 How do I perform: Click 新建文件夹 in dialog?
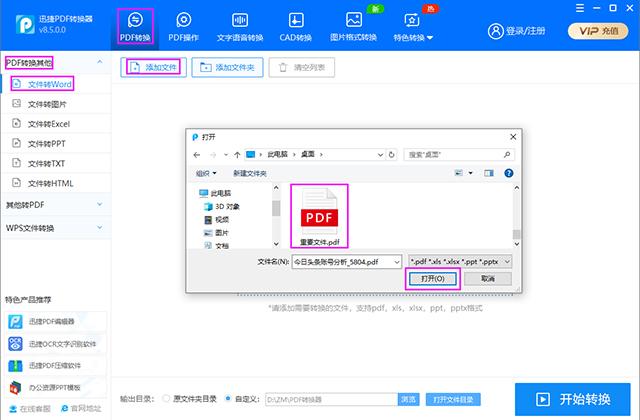click(250, 173)
